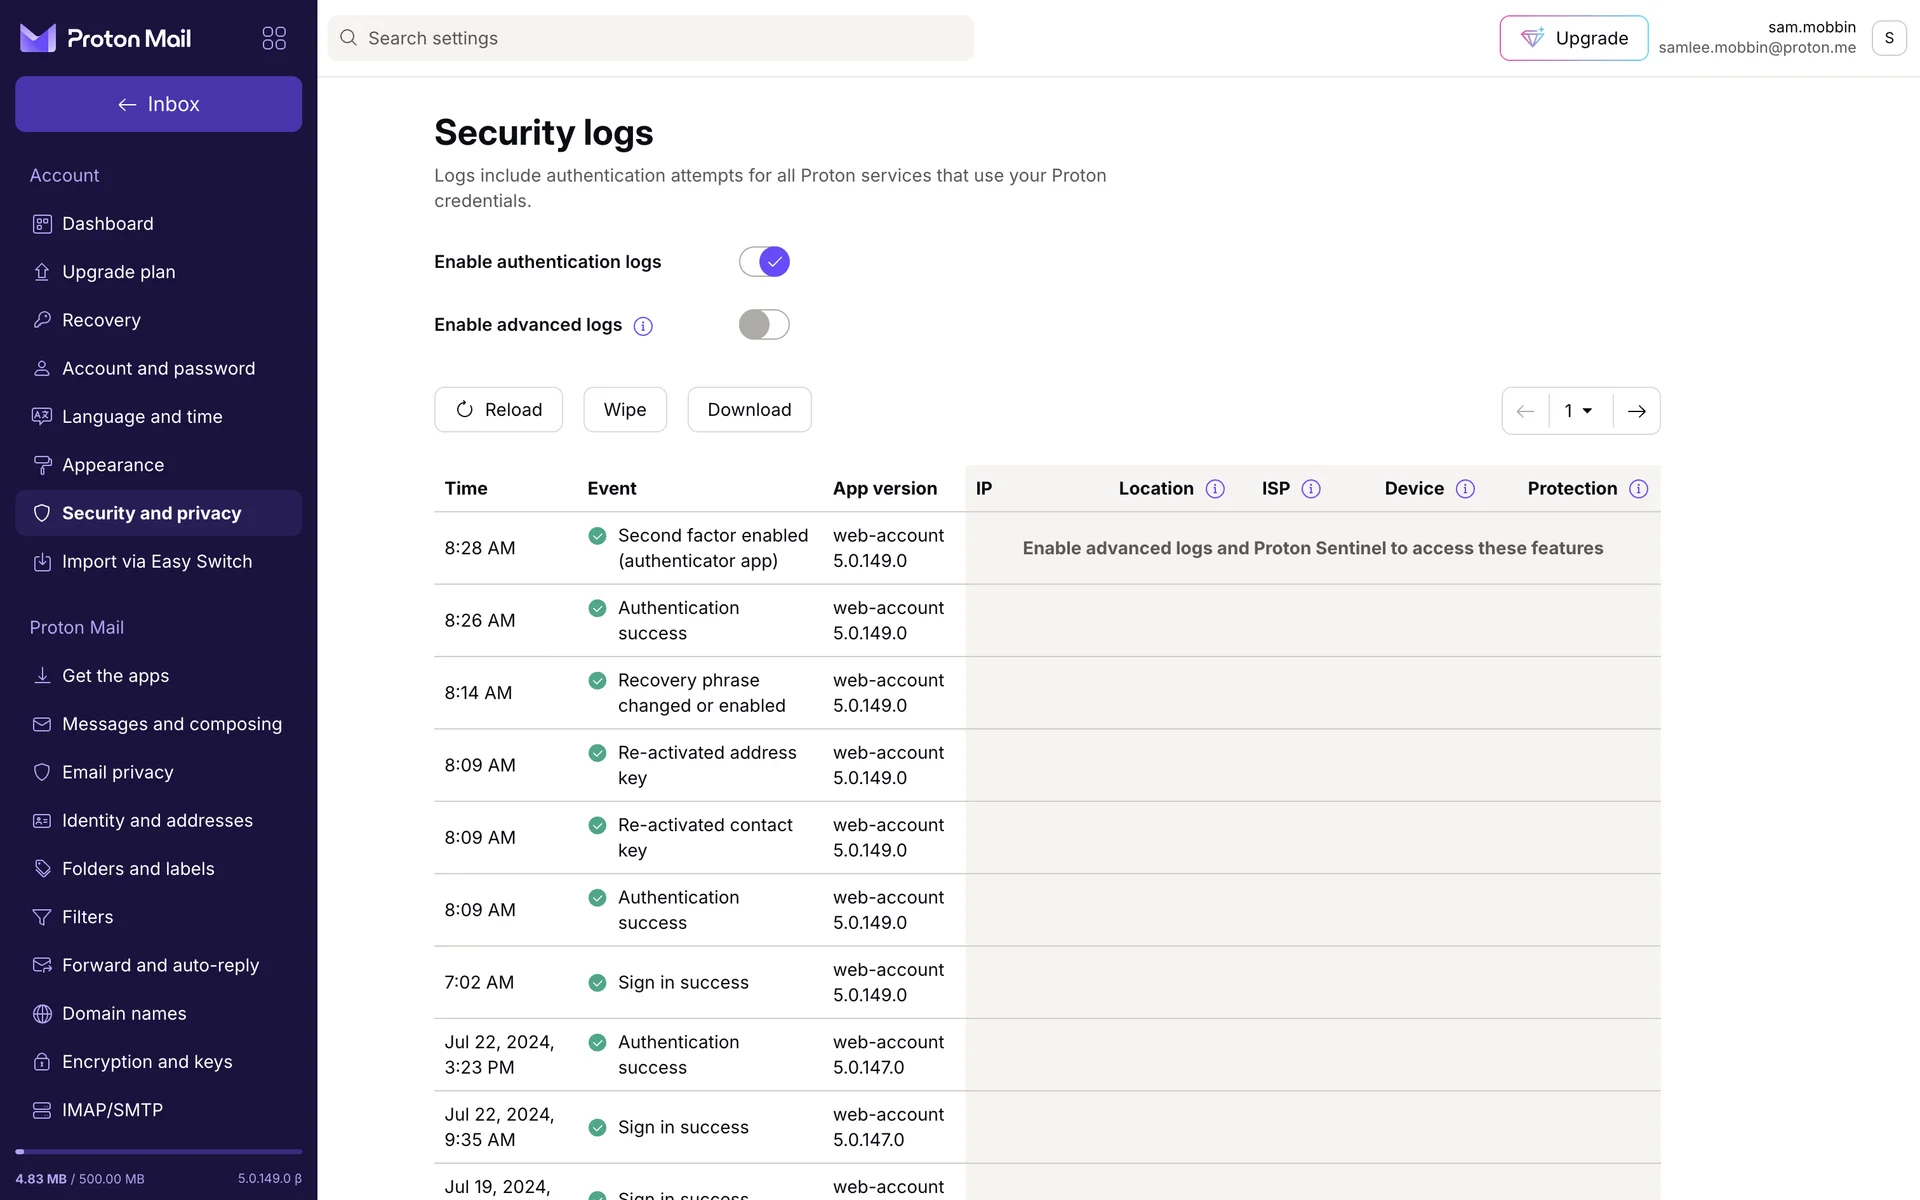
Task: Go to the next logs page arrow
Action: [1637, 411]
